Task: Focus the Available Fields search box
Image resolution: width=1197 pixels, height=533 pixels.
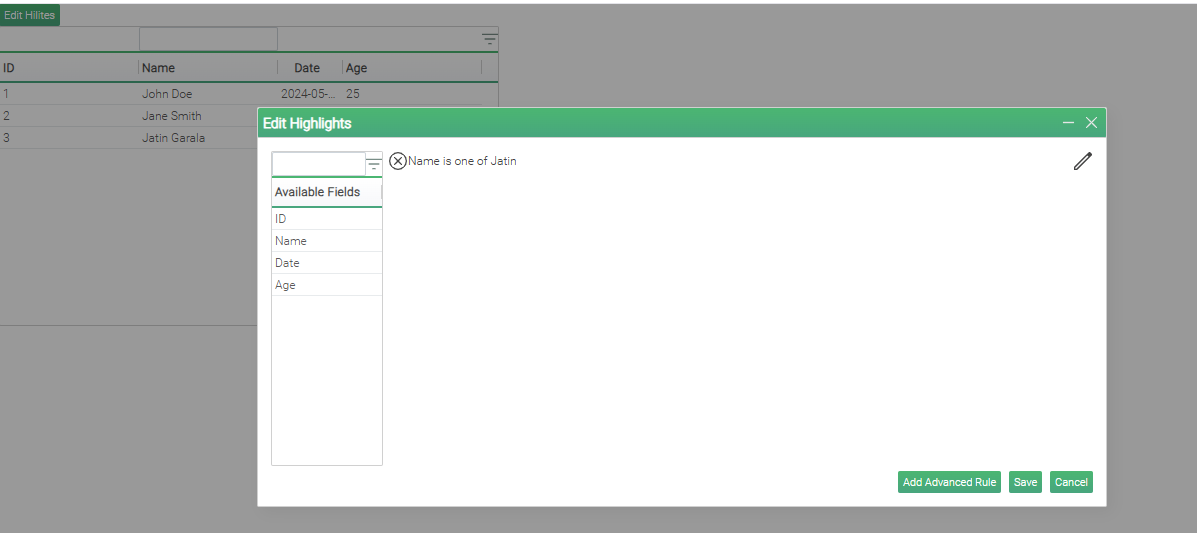Action: click(319, 164)
